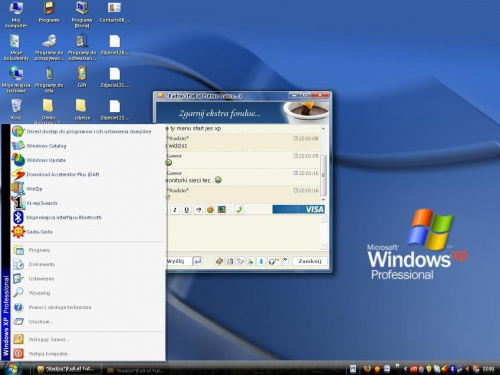Click the Firefox icon in taskbar
The height and width of the screenshot is (375, 500).
pyautogui.click(x=367, y=369)
